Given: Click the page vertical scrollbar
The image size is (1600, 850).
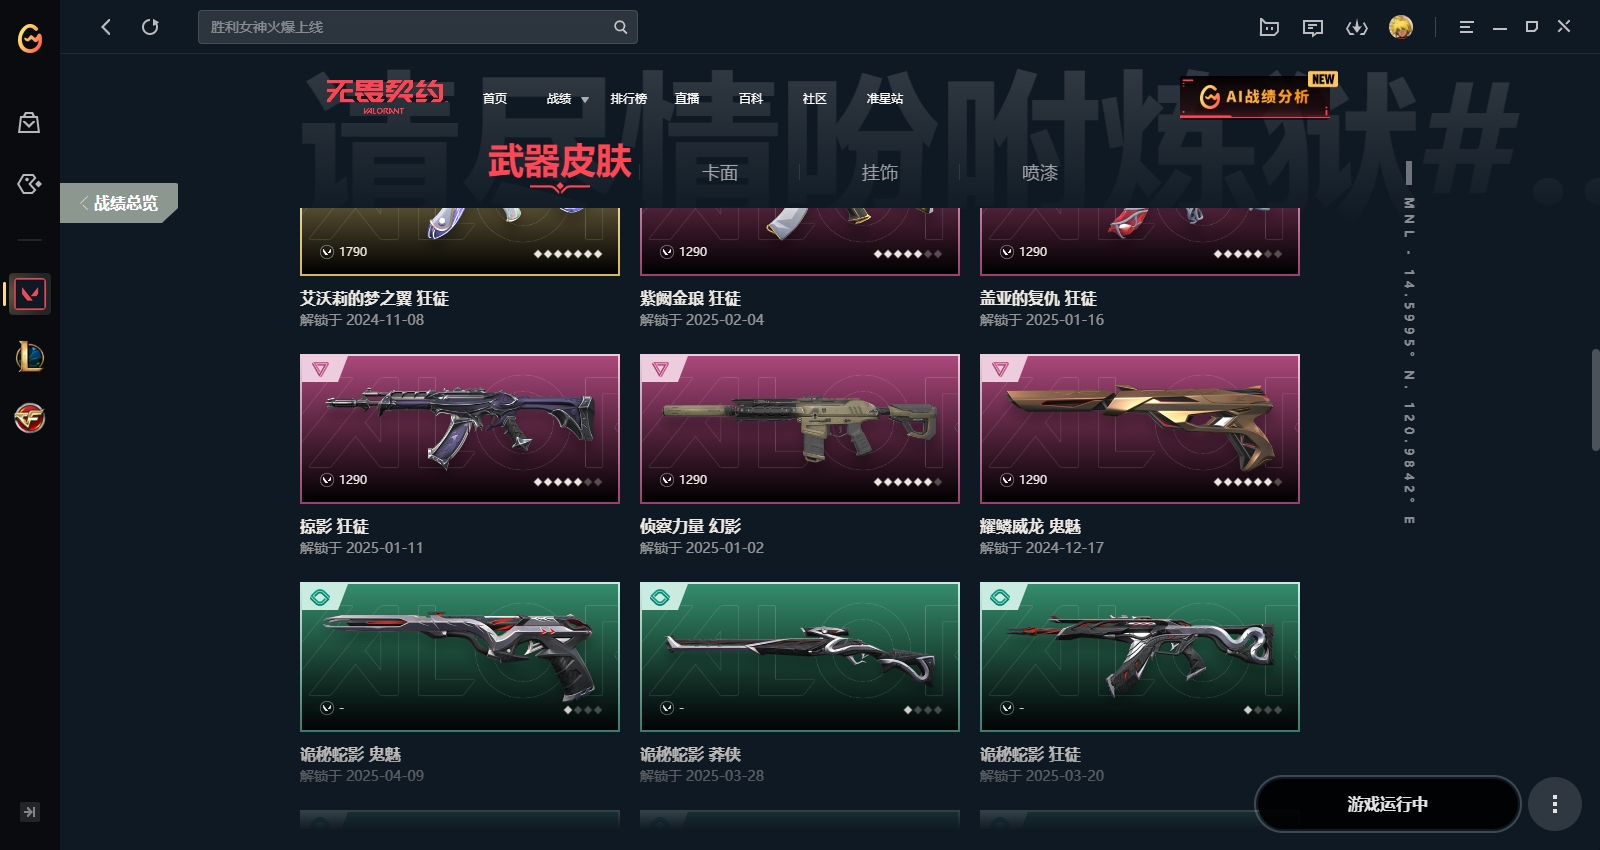Looking at the screenshot, I should pos(1595,400).
